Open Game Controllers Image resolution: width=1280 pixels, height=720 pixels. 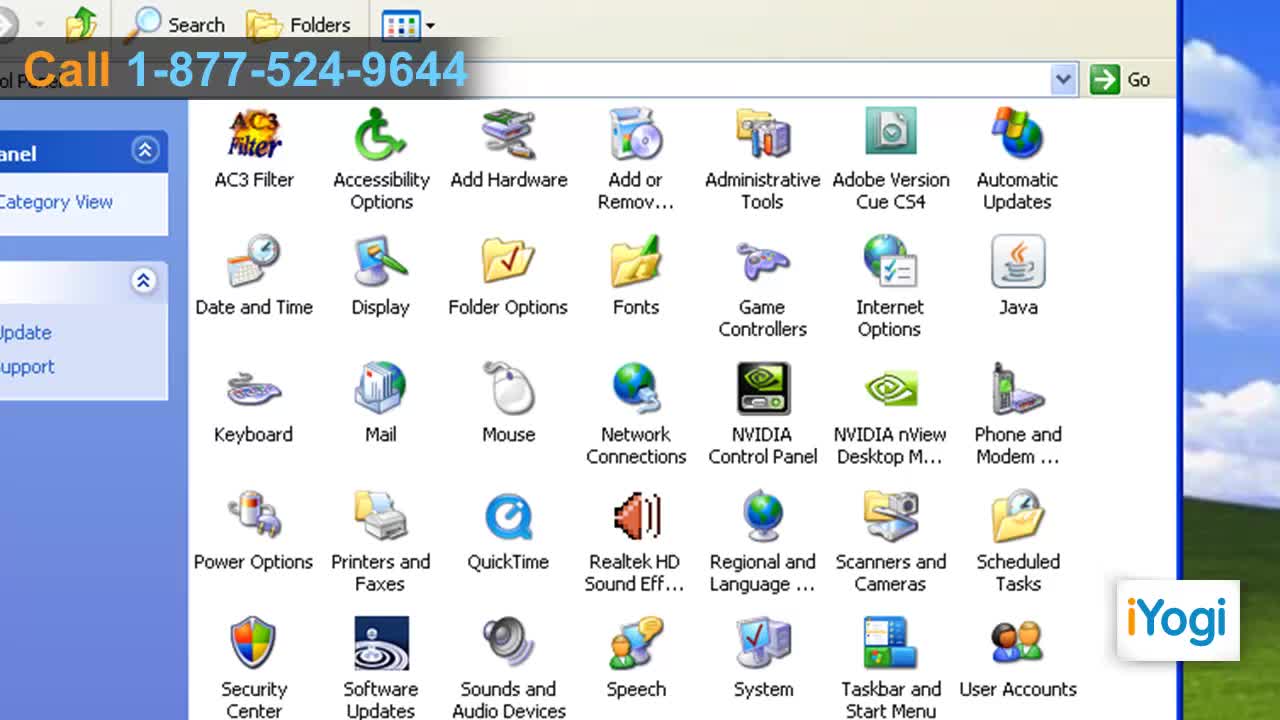(762, 287)
